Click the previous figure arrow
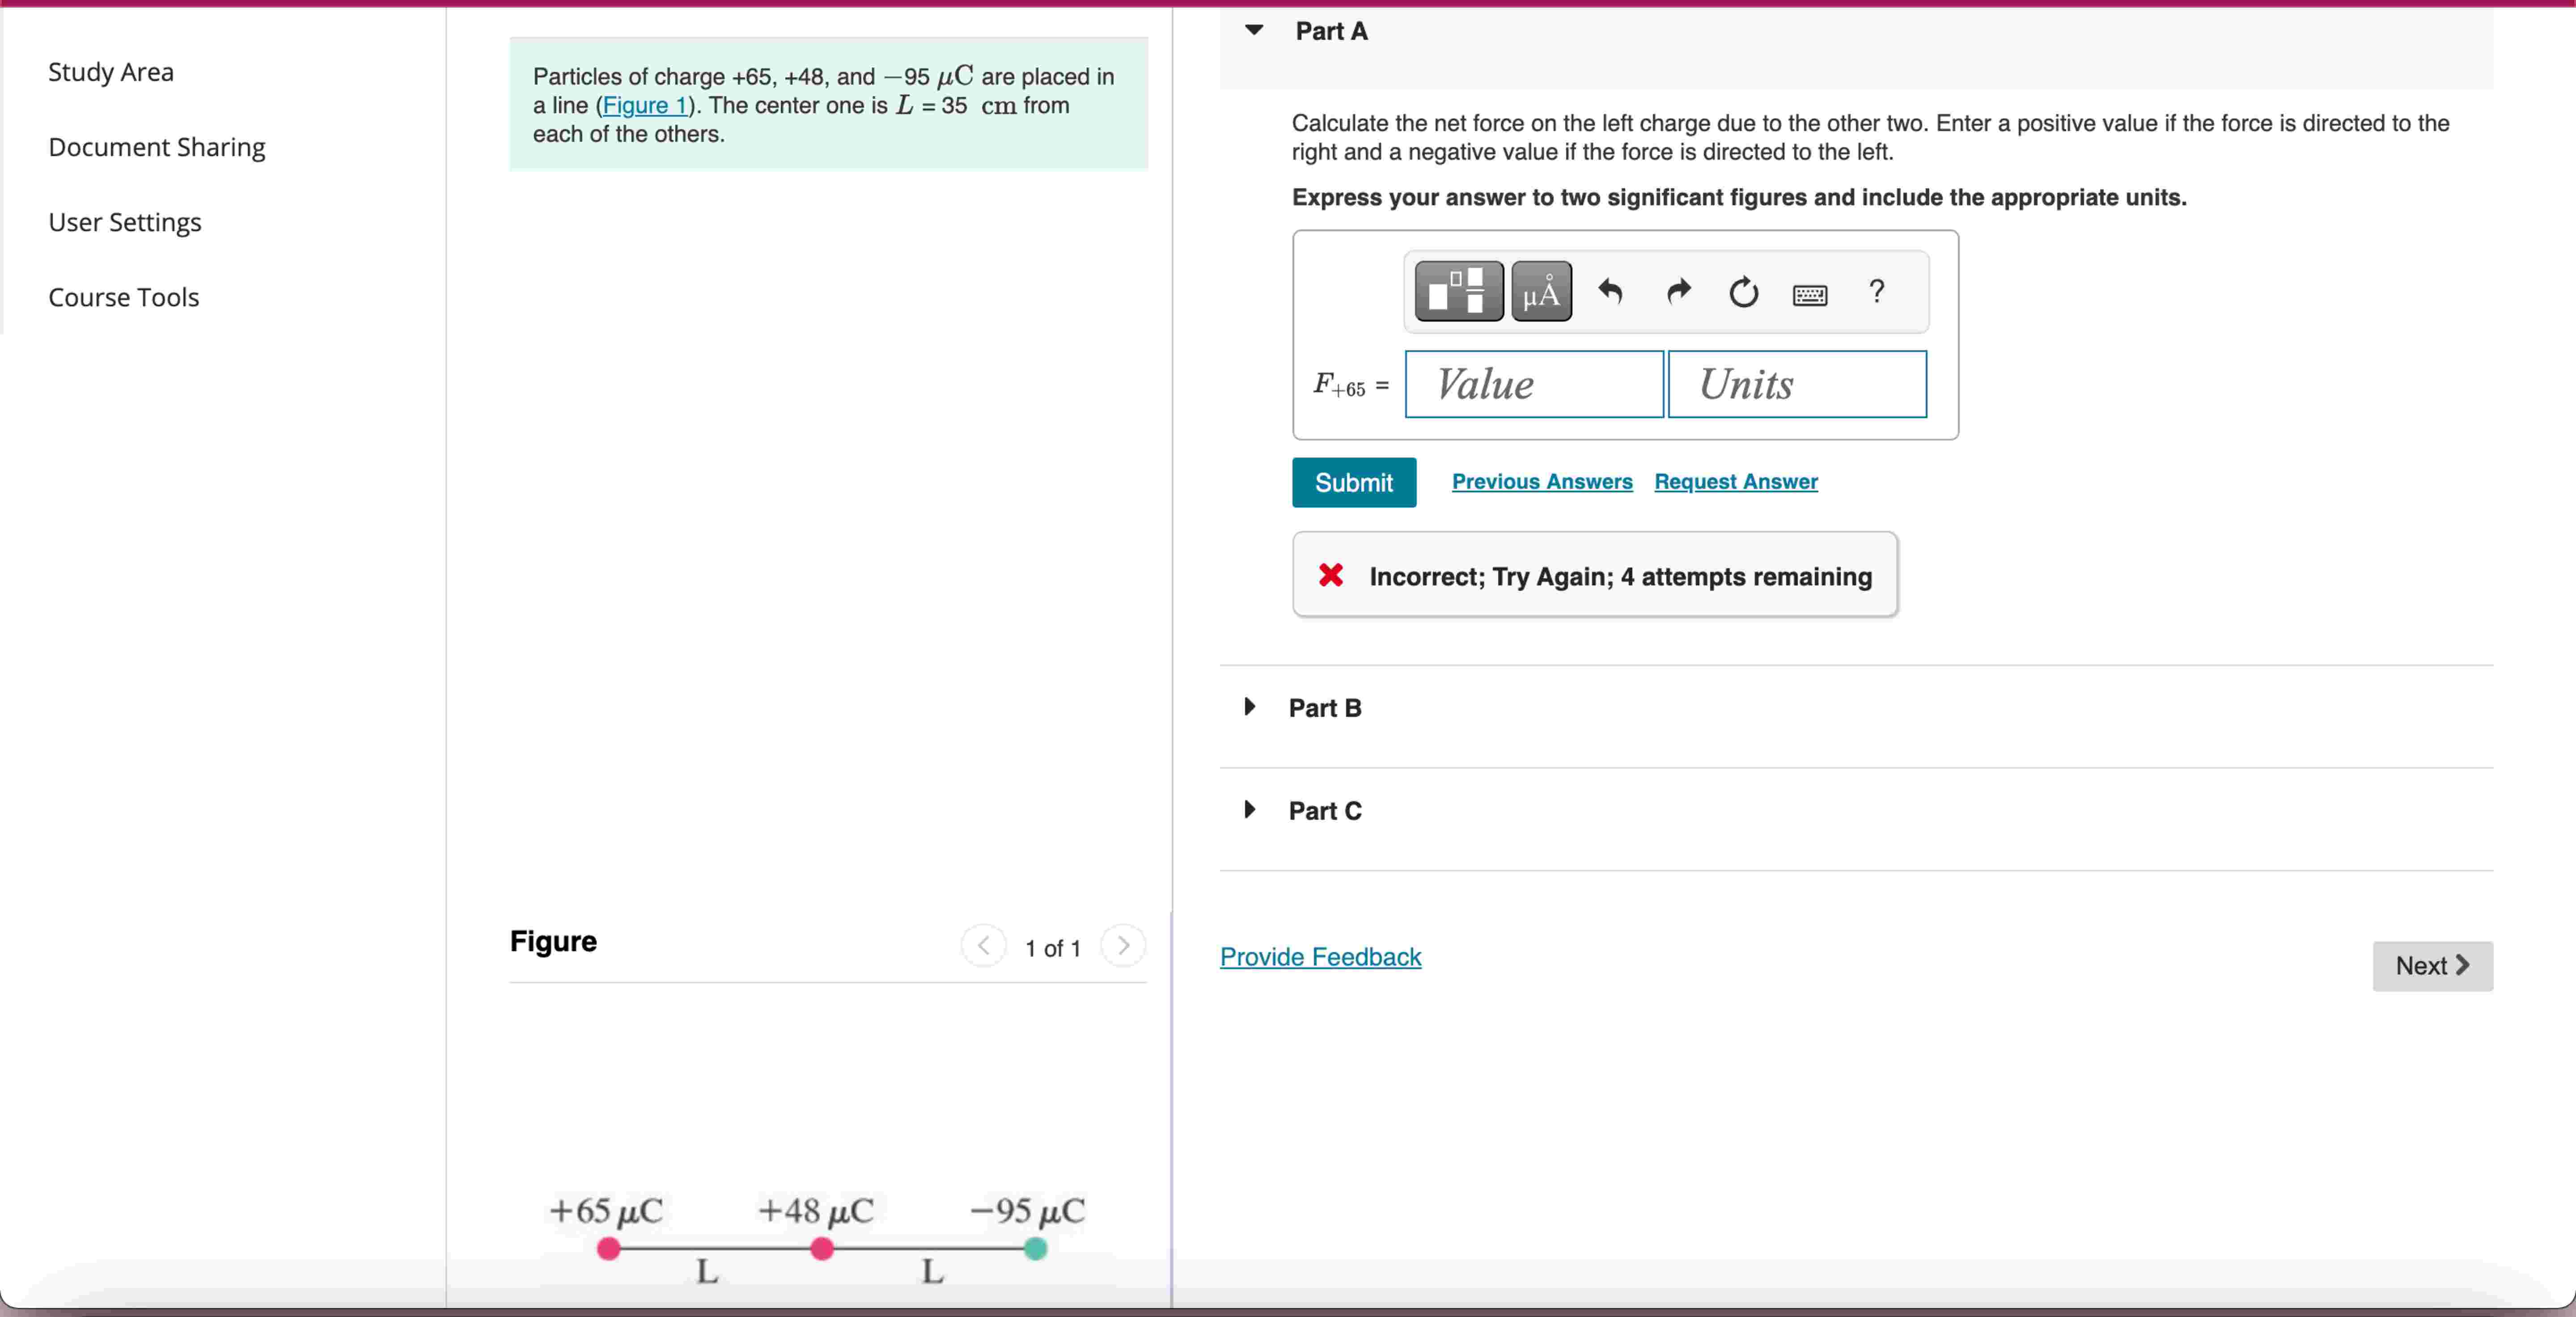 [983, 946]
